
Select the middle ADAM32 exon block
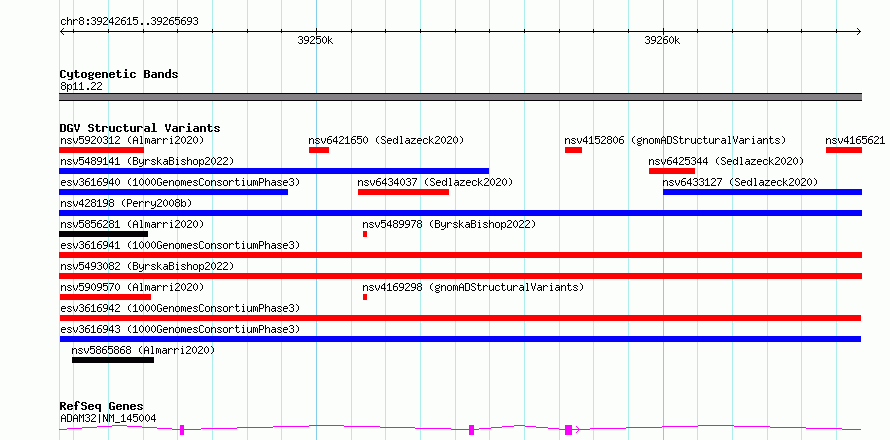coord(472,430)
